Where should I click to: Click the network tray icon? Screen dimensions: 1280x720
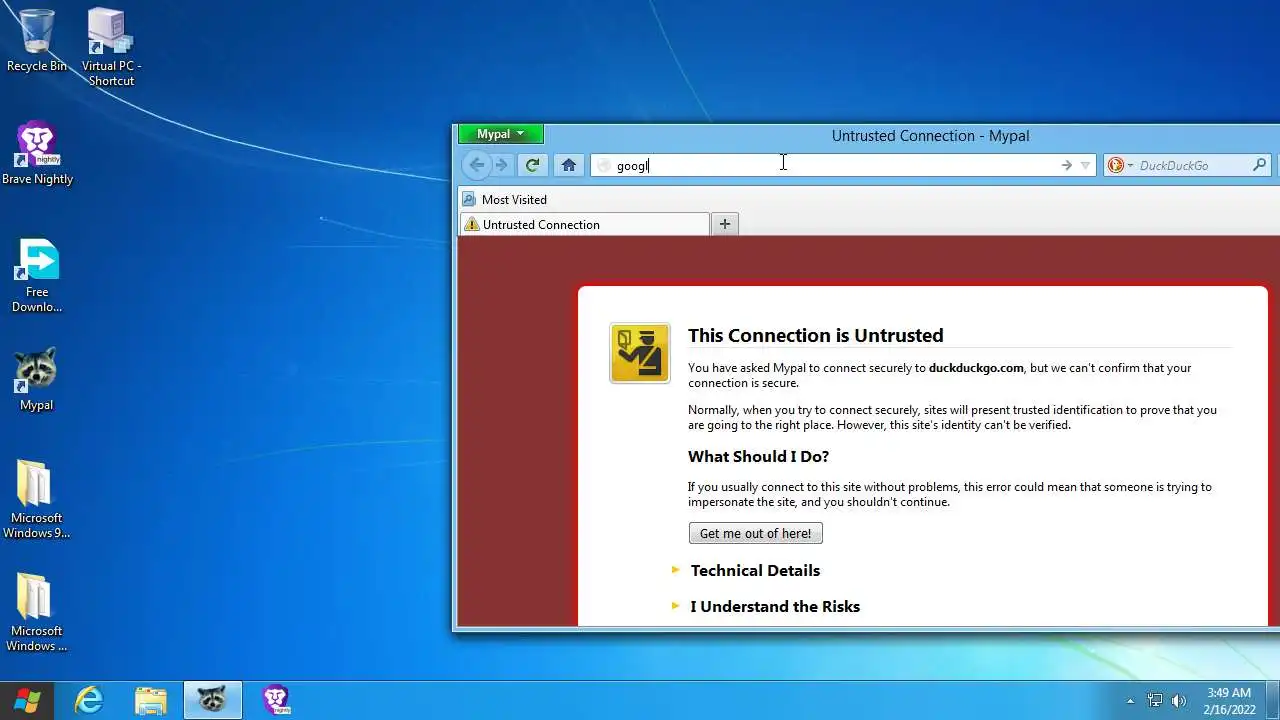[1155, 701]
